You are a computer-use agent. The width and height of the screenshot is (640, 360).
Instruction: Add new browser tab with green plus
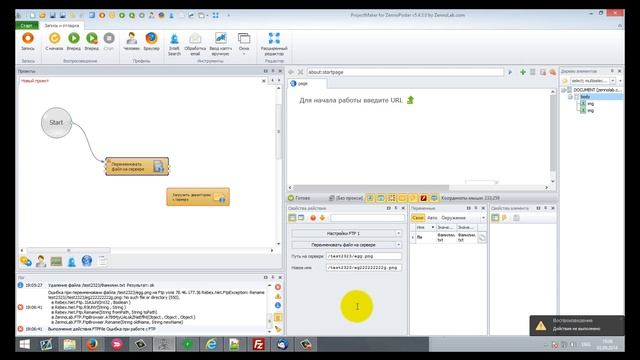[522, 72]
